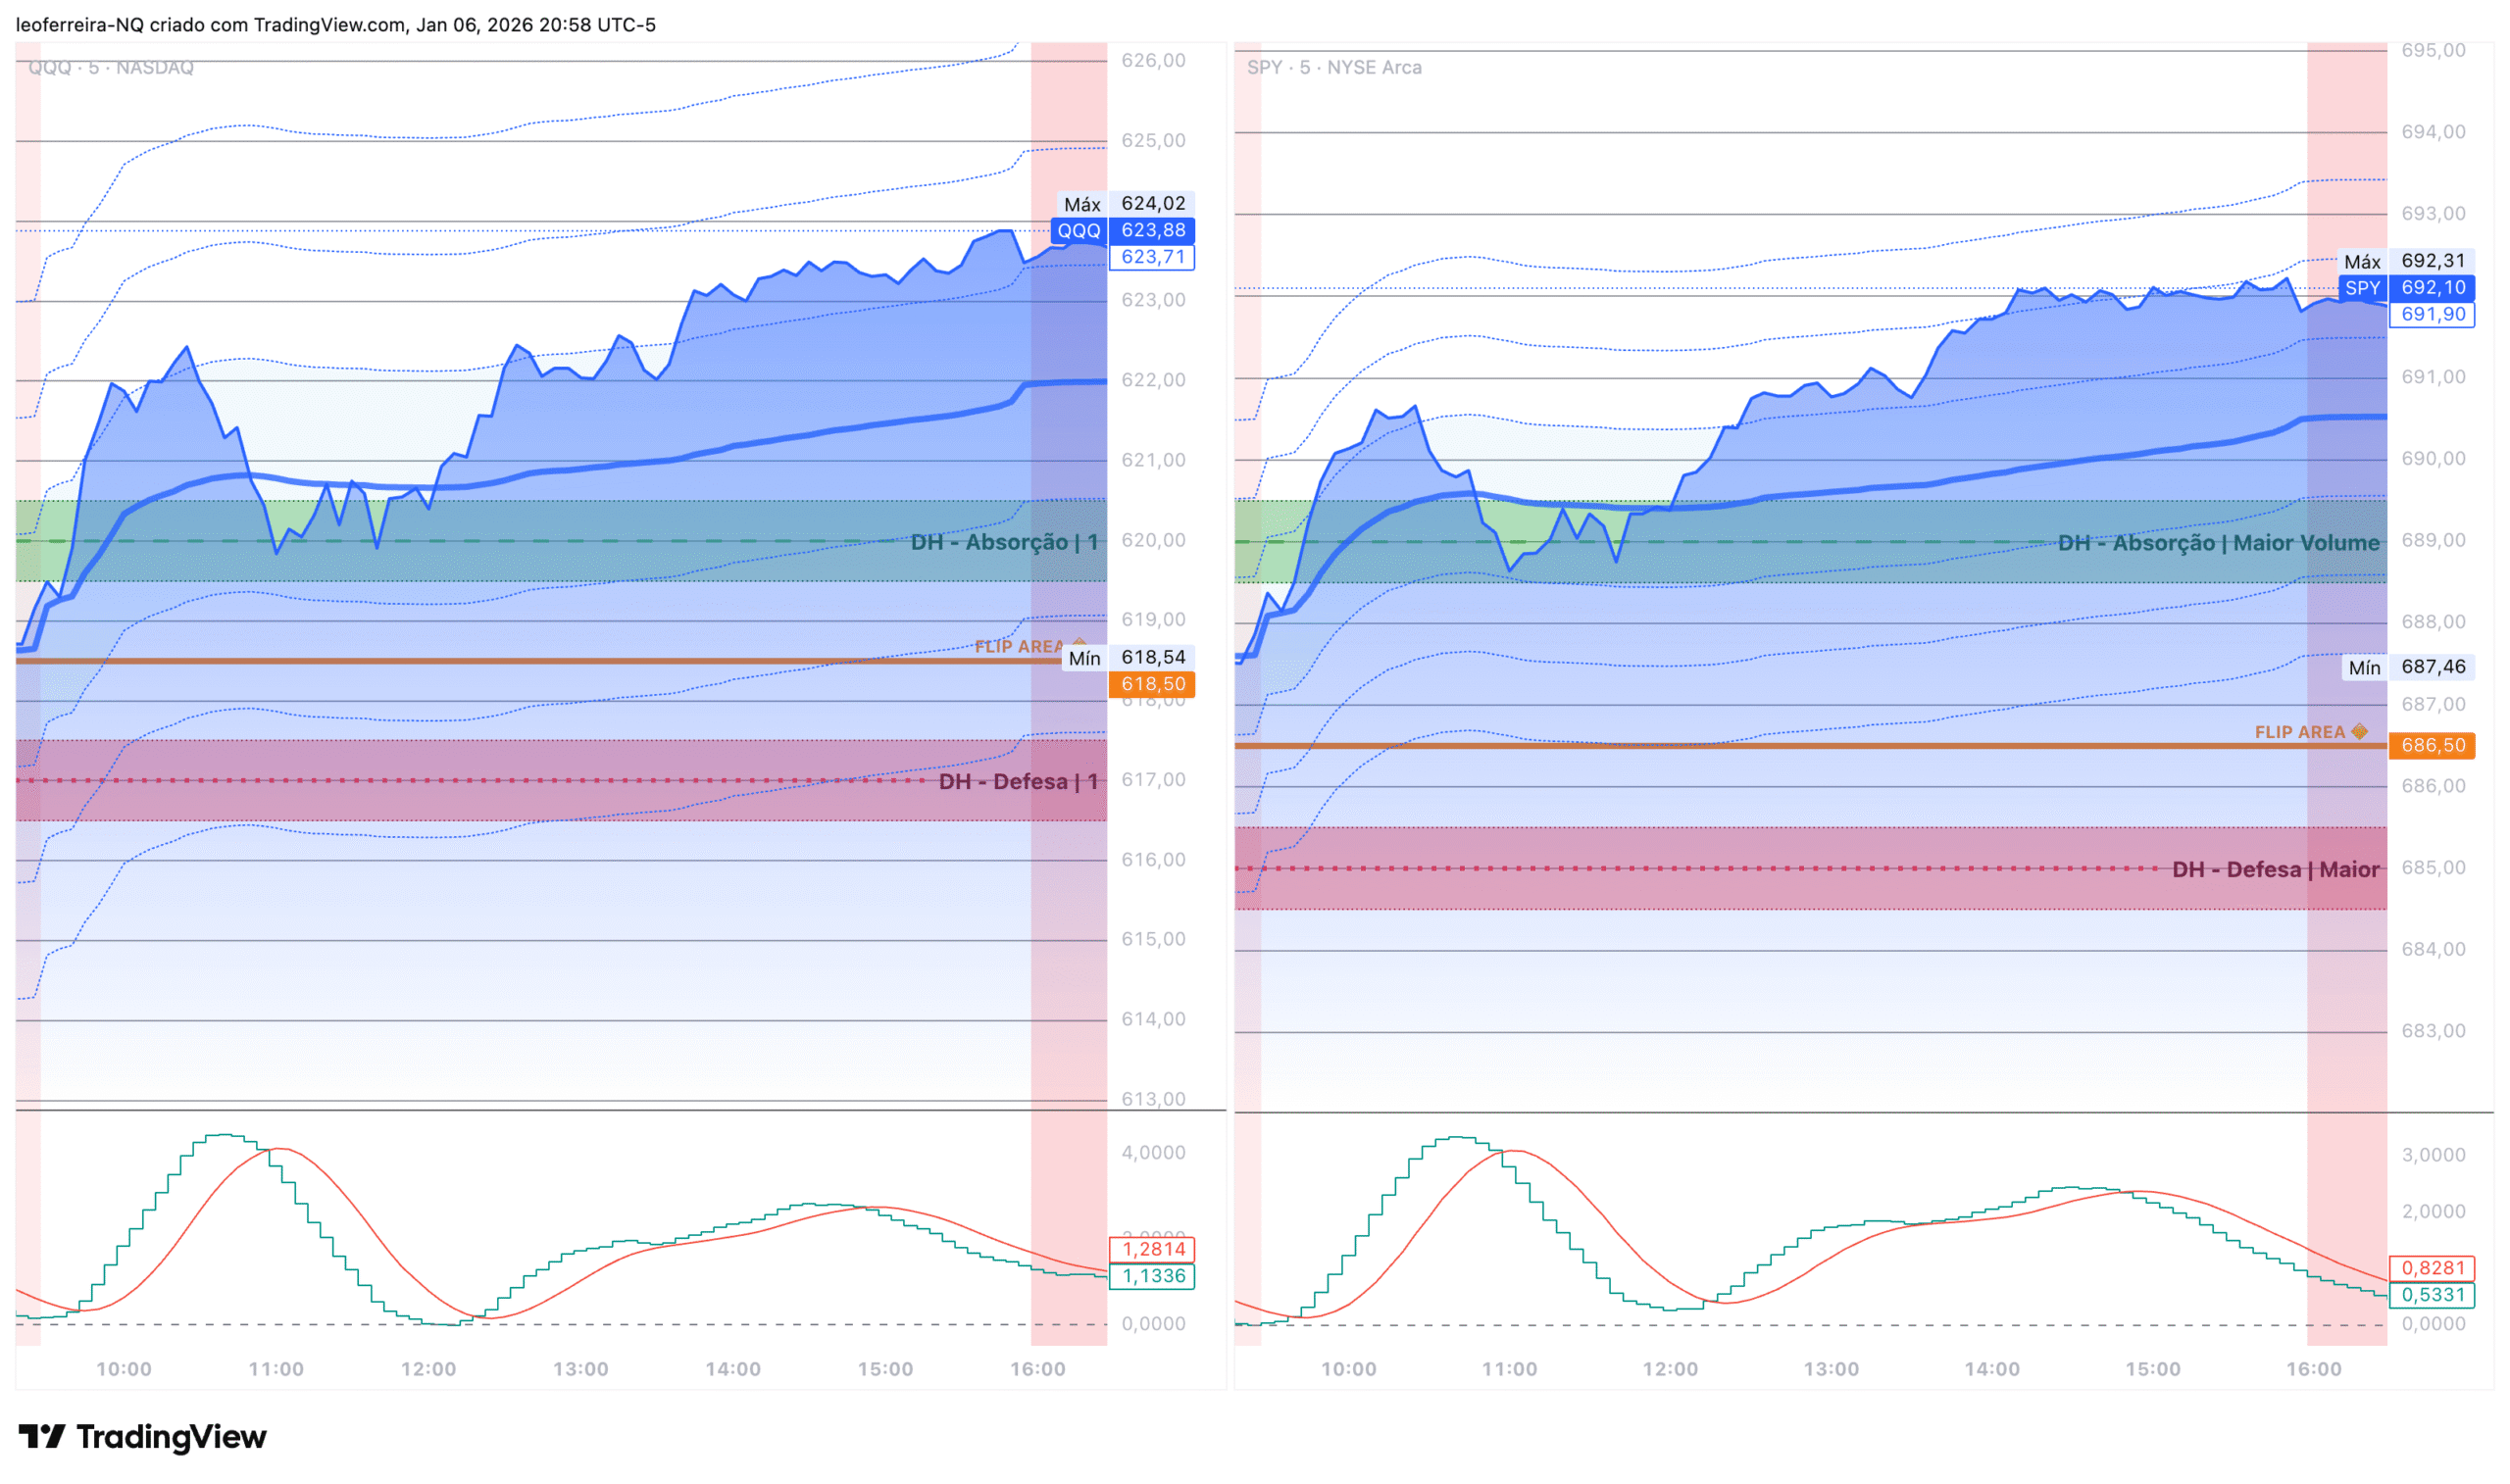Click the 695,00 price scale label
Image resolution: width=2510 pixels, height=1484 pixels.
tap(2433, 50)
